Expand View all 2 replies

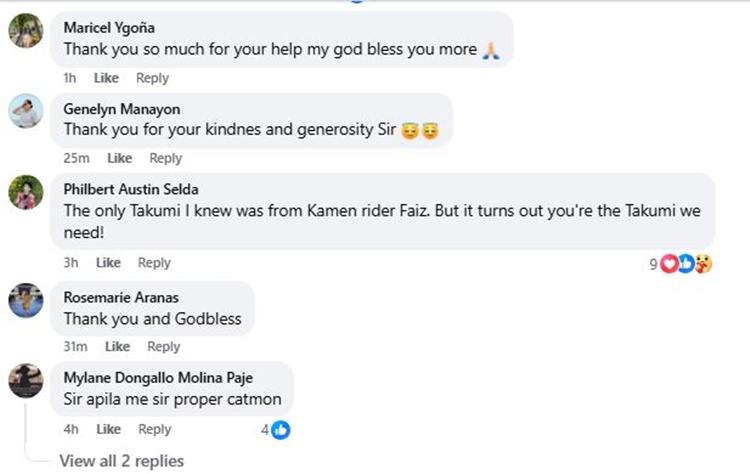(x=121, y=461)
